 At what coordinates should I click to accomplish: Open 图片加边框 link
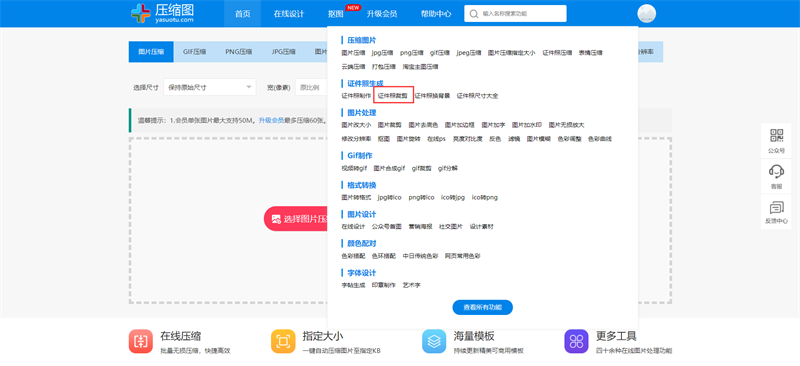coord(460,125)
